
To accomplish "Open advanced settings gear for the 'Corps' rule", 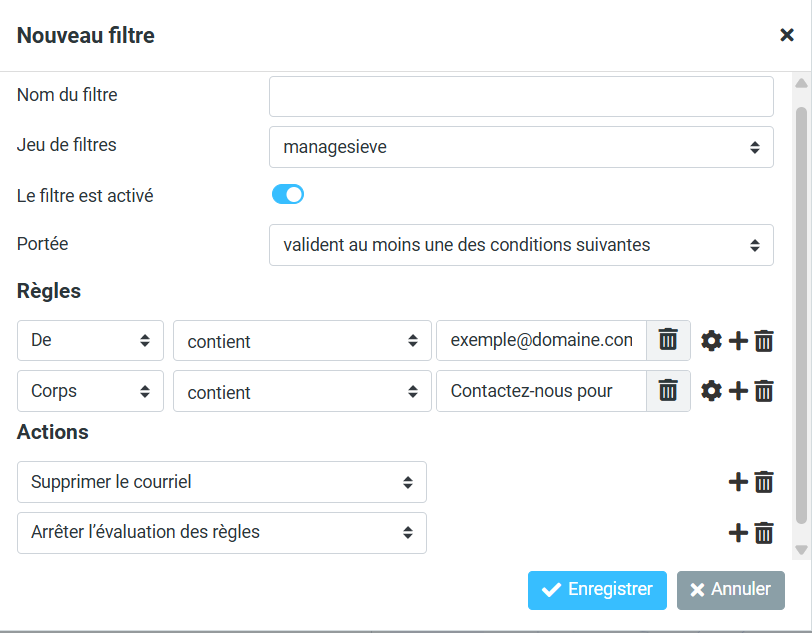I will point(711,391).
